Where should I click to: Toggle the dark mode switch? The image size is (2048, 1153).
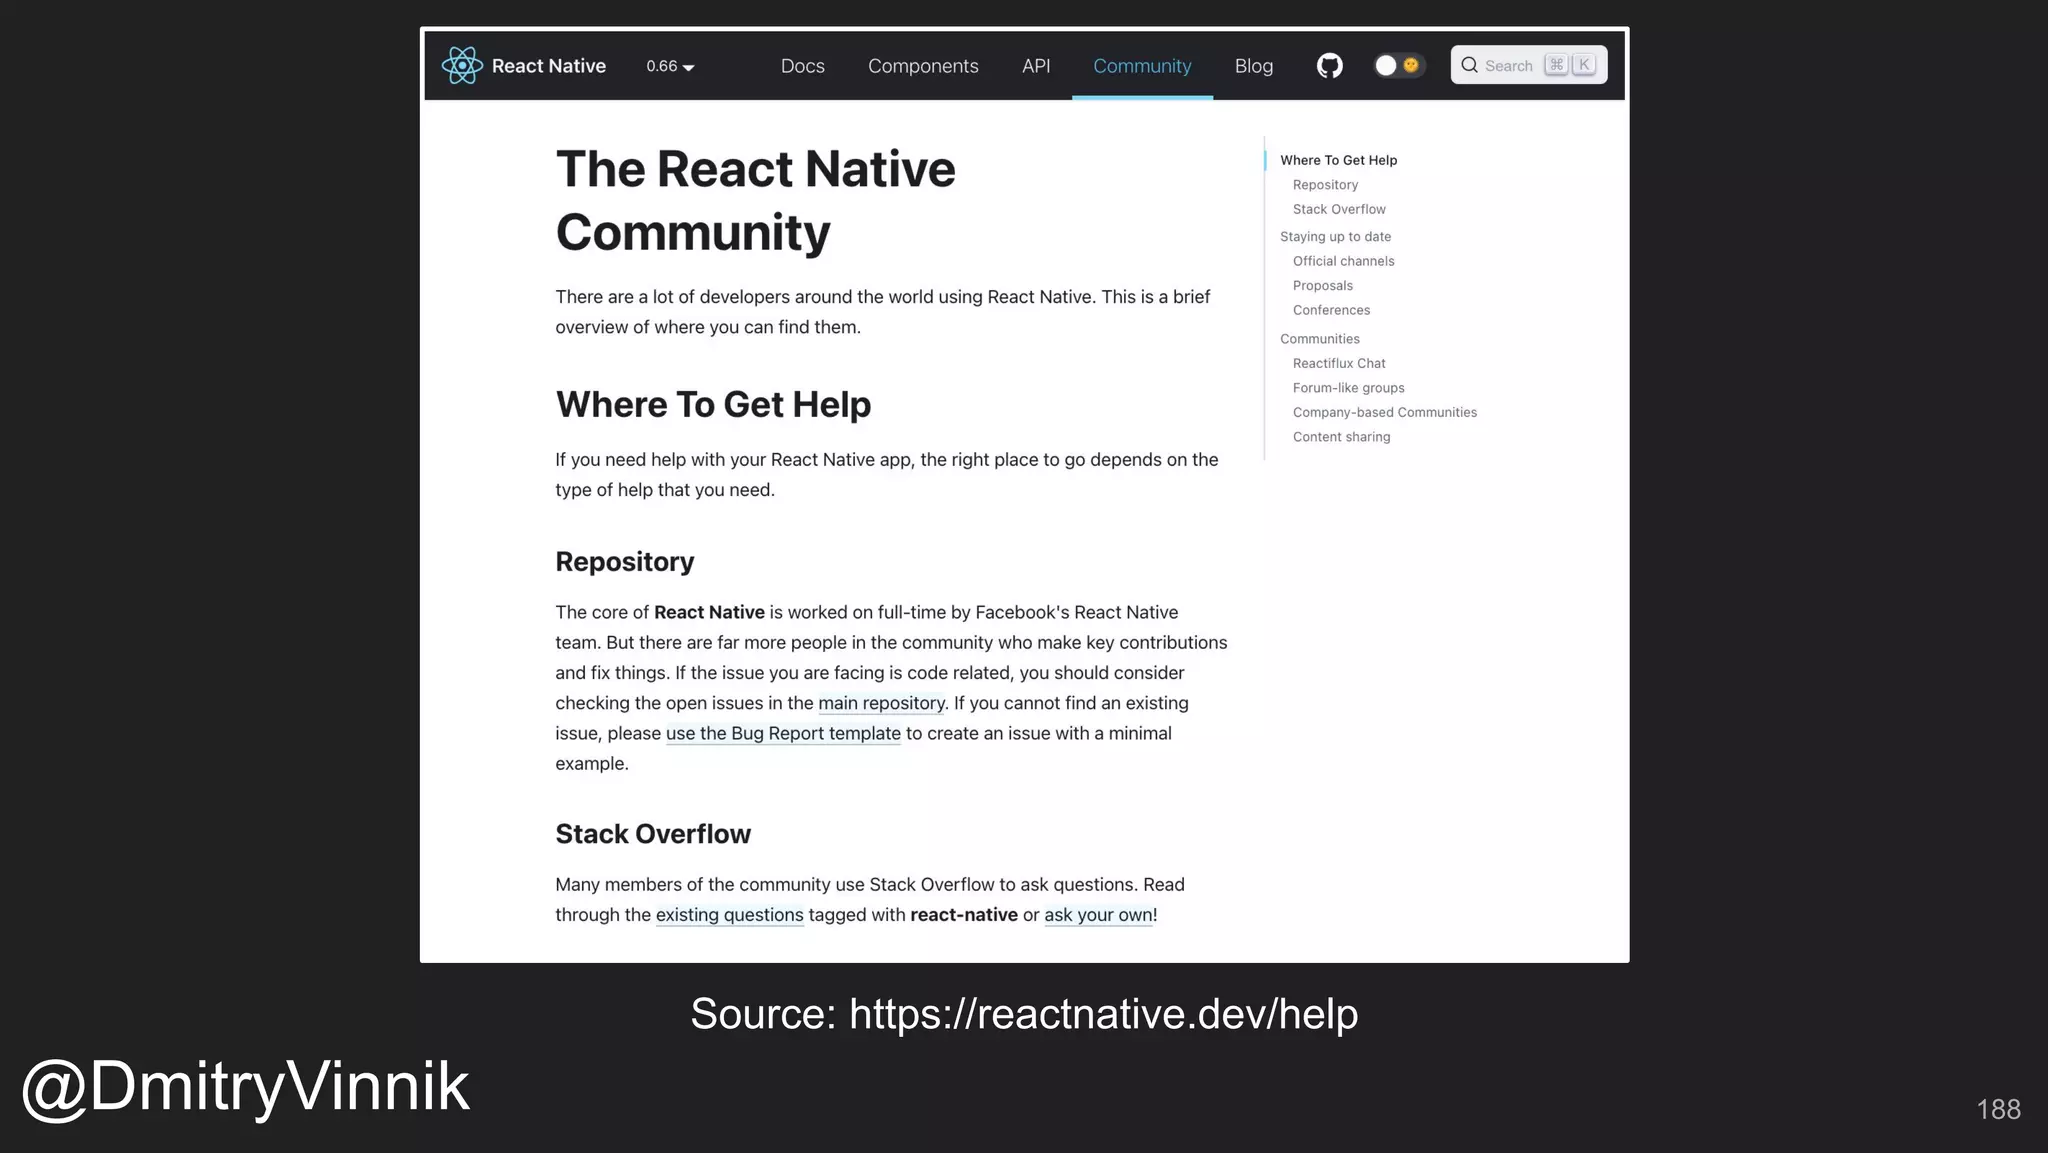pos(1398,65)
